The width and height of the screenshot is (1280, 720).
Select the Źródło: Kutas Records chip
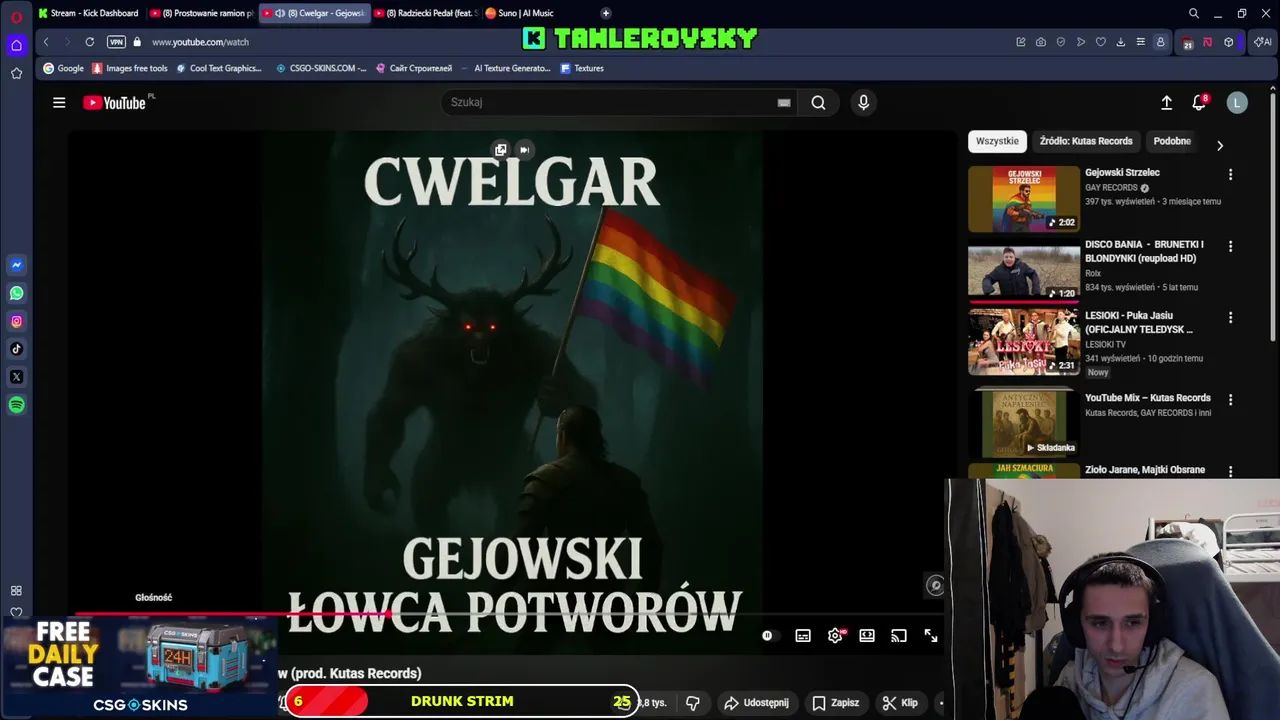point(1086,141)
